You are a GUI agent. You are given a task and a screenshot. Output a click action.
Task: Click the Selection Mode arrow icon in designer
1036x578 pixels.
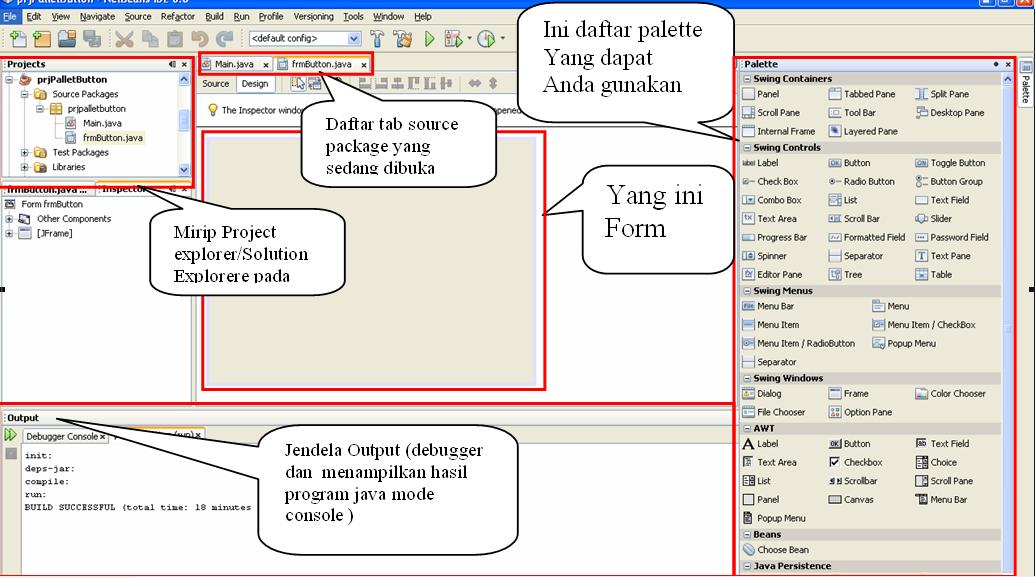tap(298, 83)
